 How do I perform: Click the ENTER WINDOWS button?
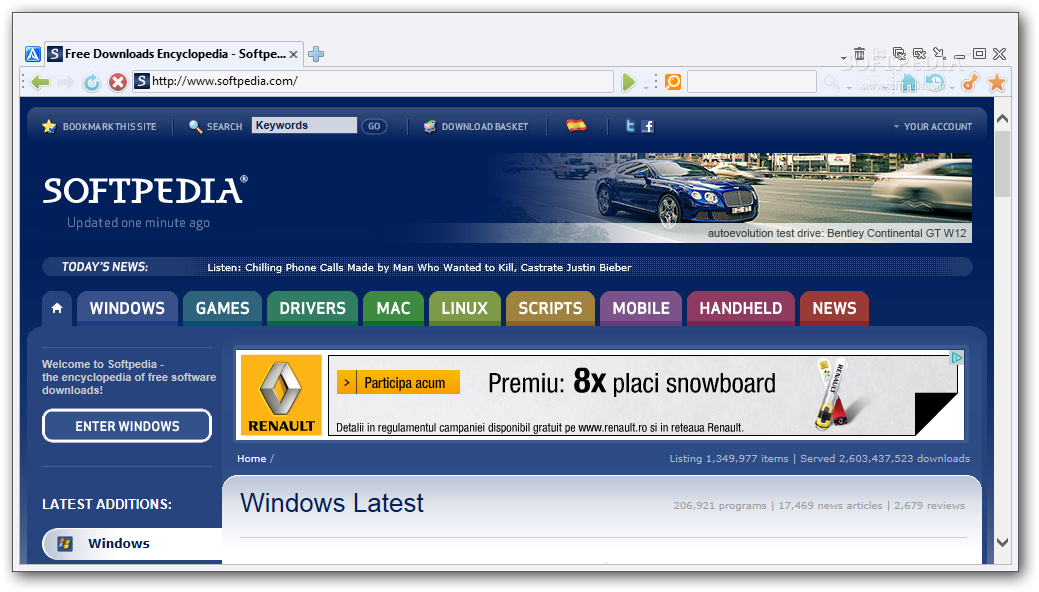(127, 426)
